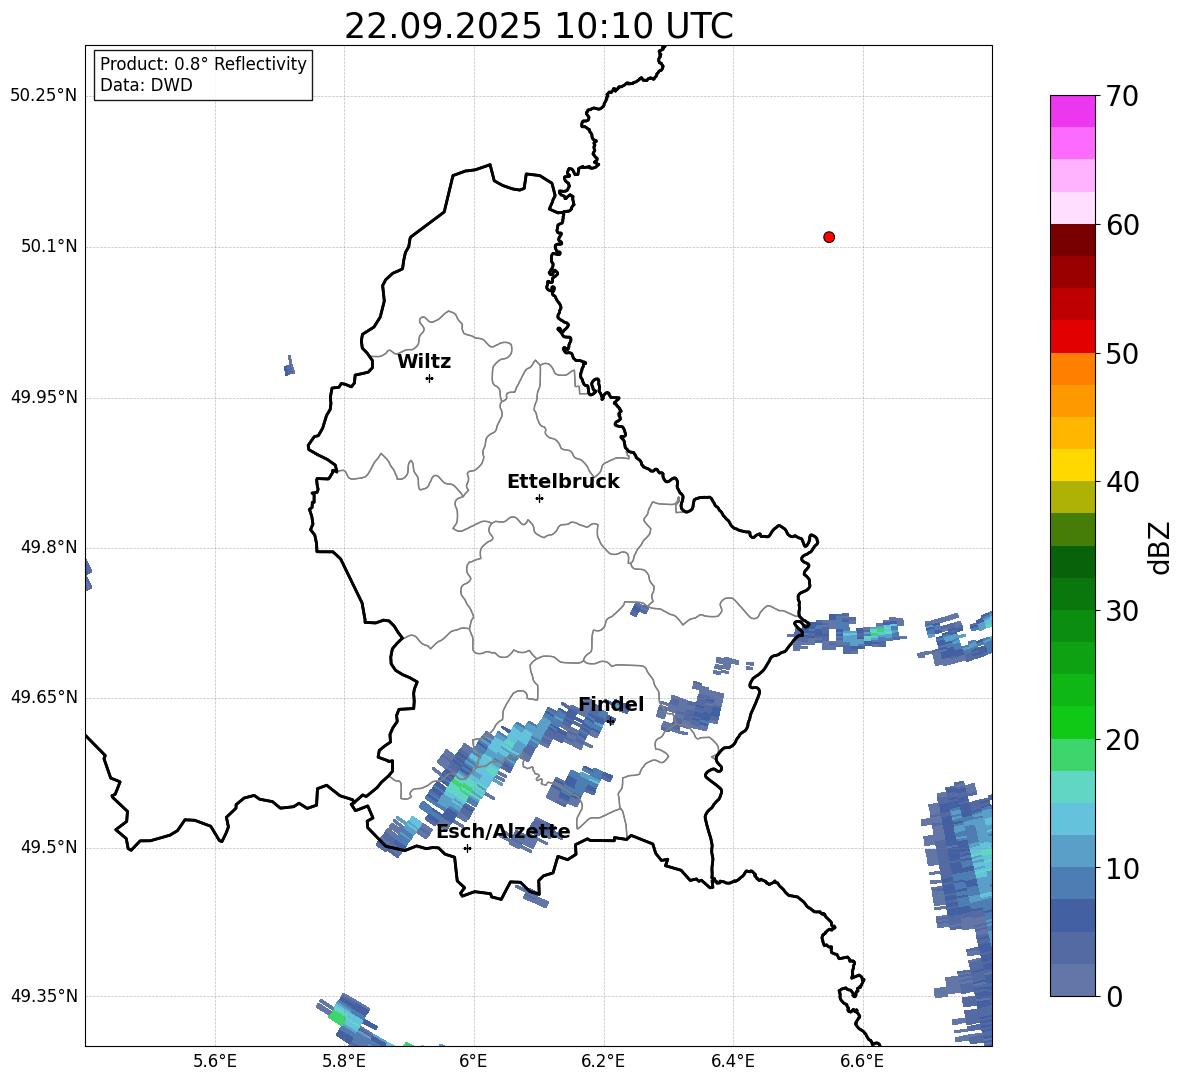This screenshot has width=1184, height=1081.
Task: Click the green radar echo southwest of Findel
Action: (461, 788)
